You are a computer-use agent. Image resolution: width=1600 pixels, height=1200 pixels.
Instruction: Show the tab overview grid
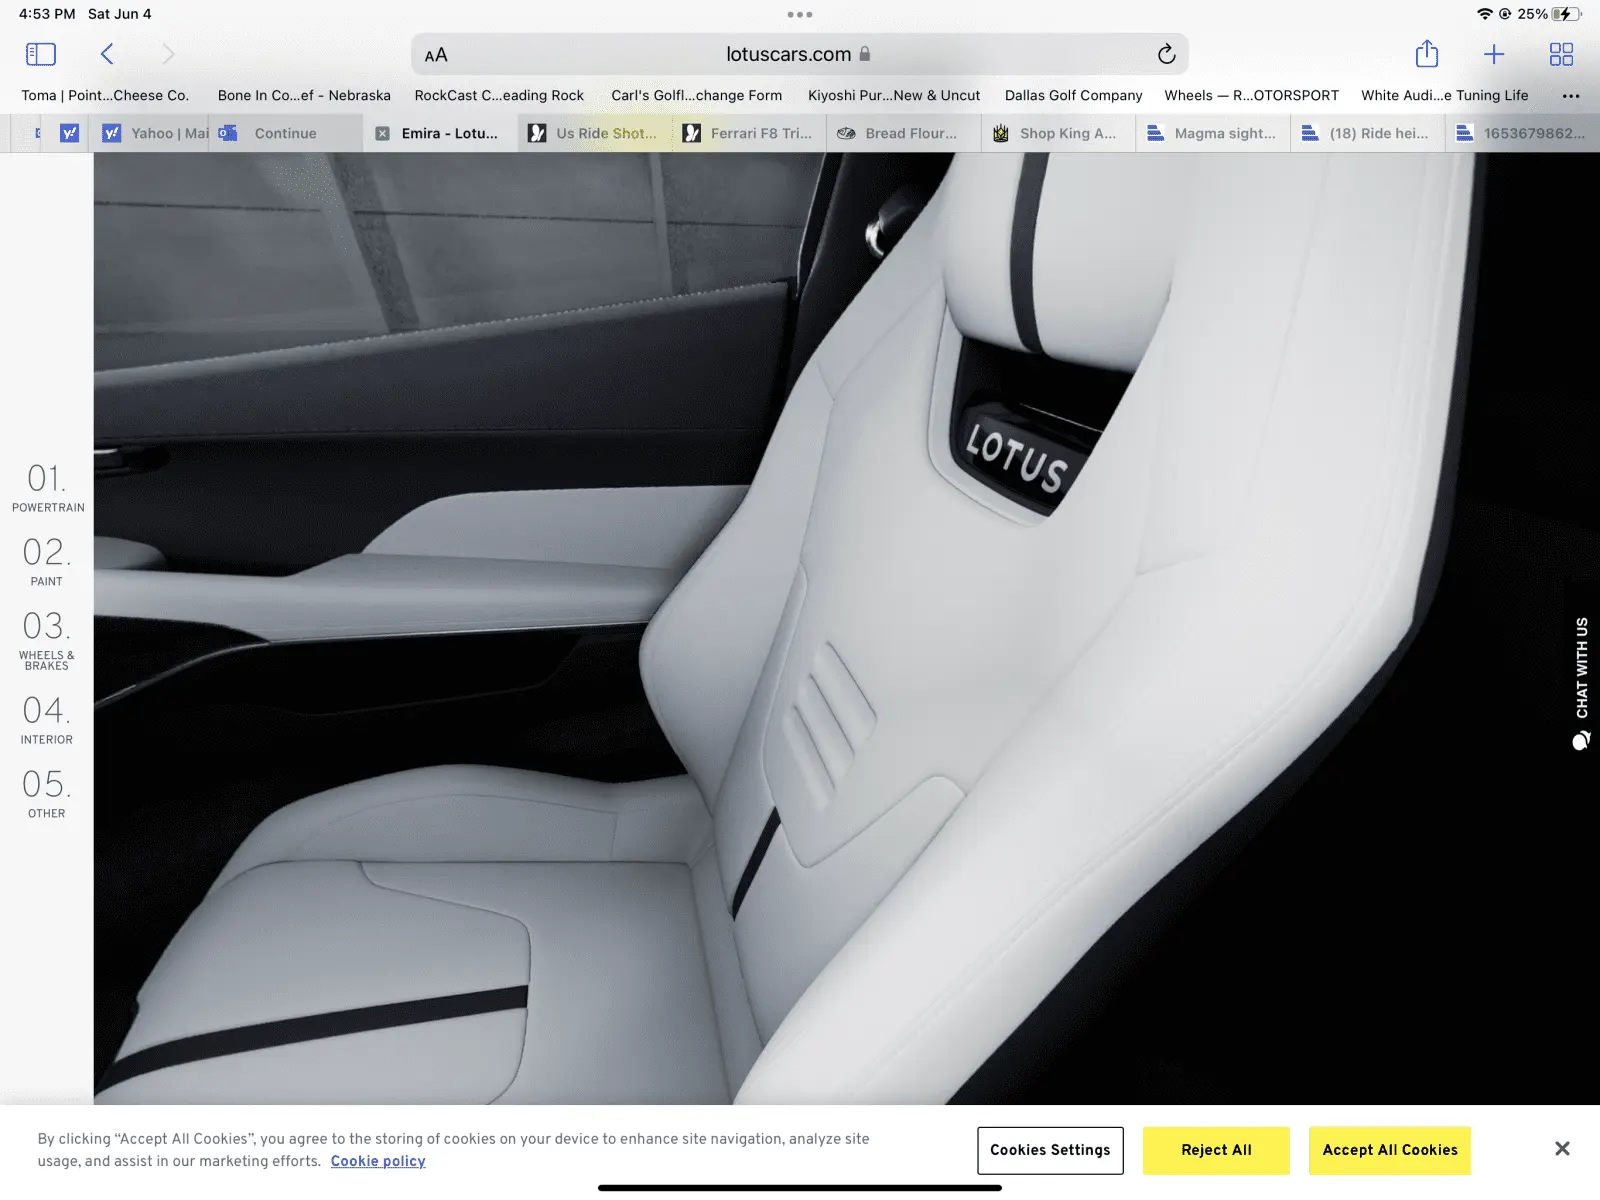tap(1560, 54)
